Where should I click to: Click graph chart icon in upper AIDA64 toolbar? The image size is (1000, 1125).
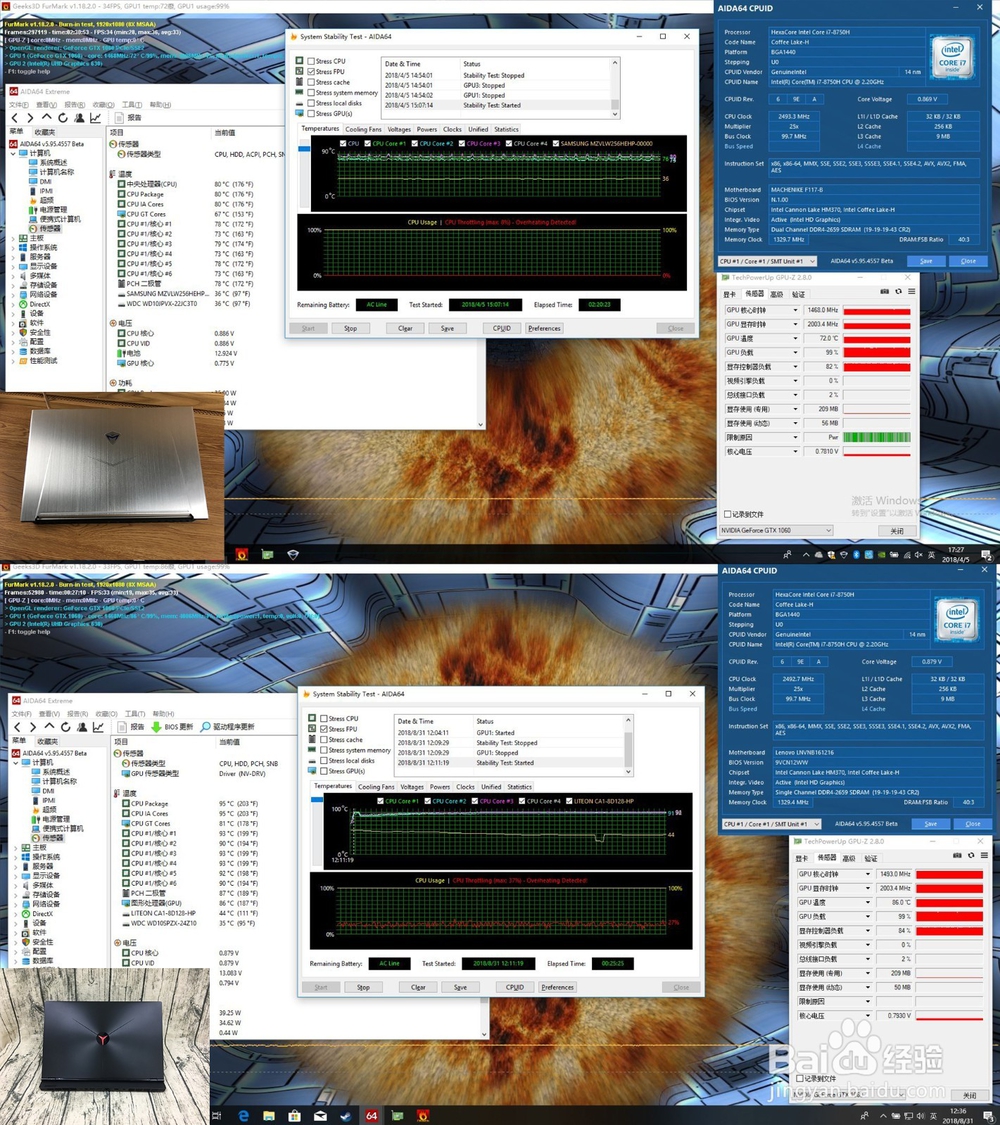click(95, 118)
